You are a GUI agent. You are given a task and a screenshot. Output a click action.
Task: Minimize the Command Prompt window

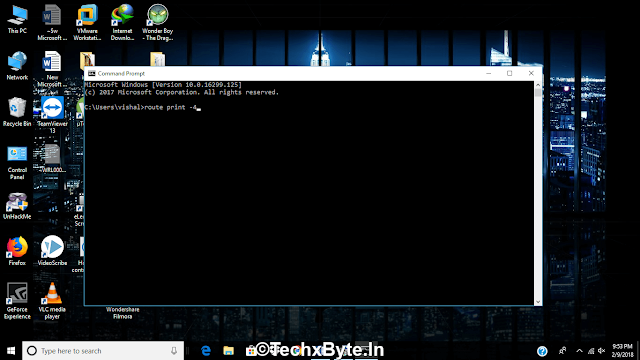click(x=489, y=73)
